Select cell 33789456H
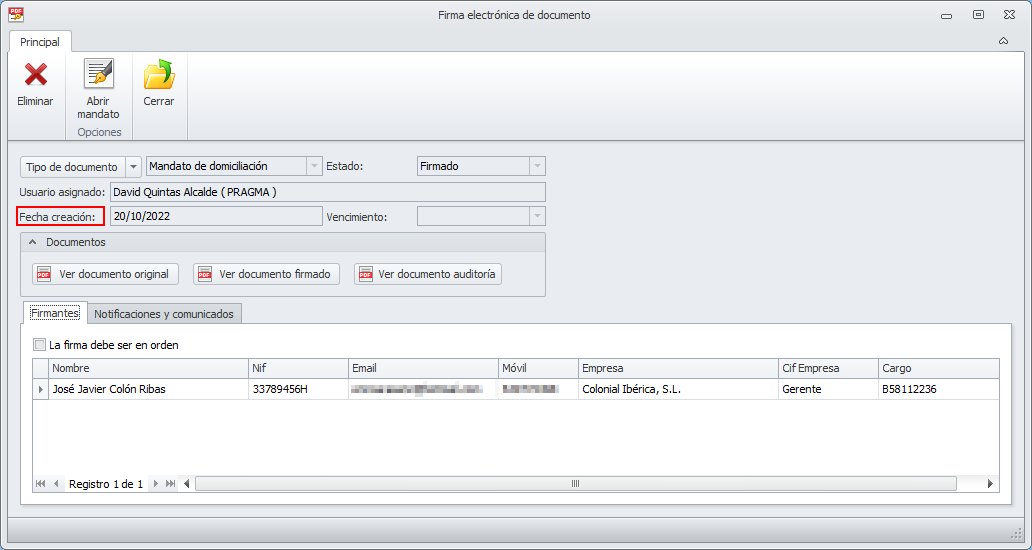Viewport: 1032px width, 550px height. 299,389
